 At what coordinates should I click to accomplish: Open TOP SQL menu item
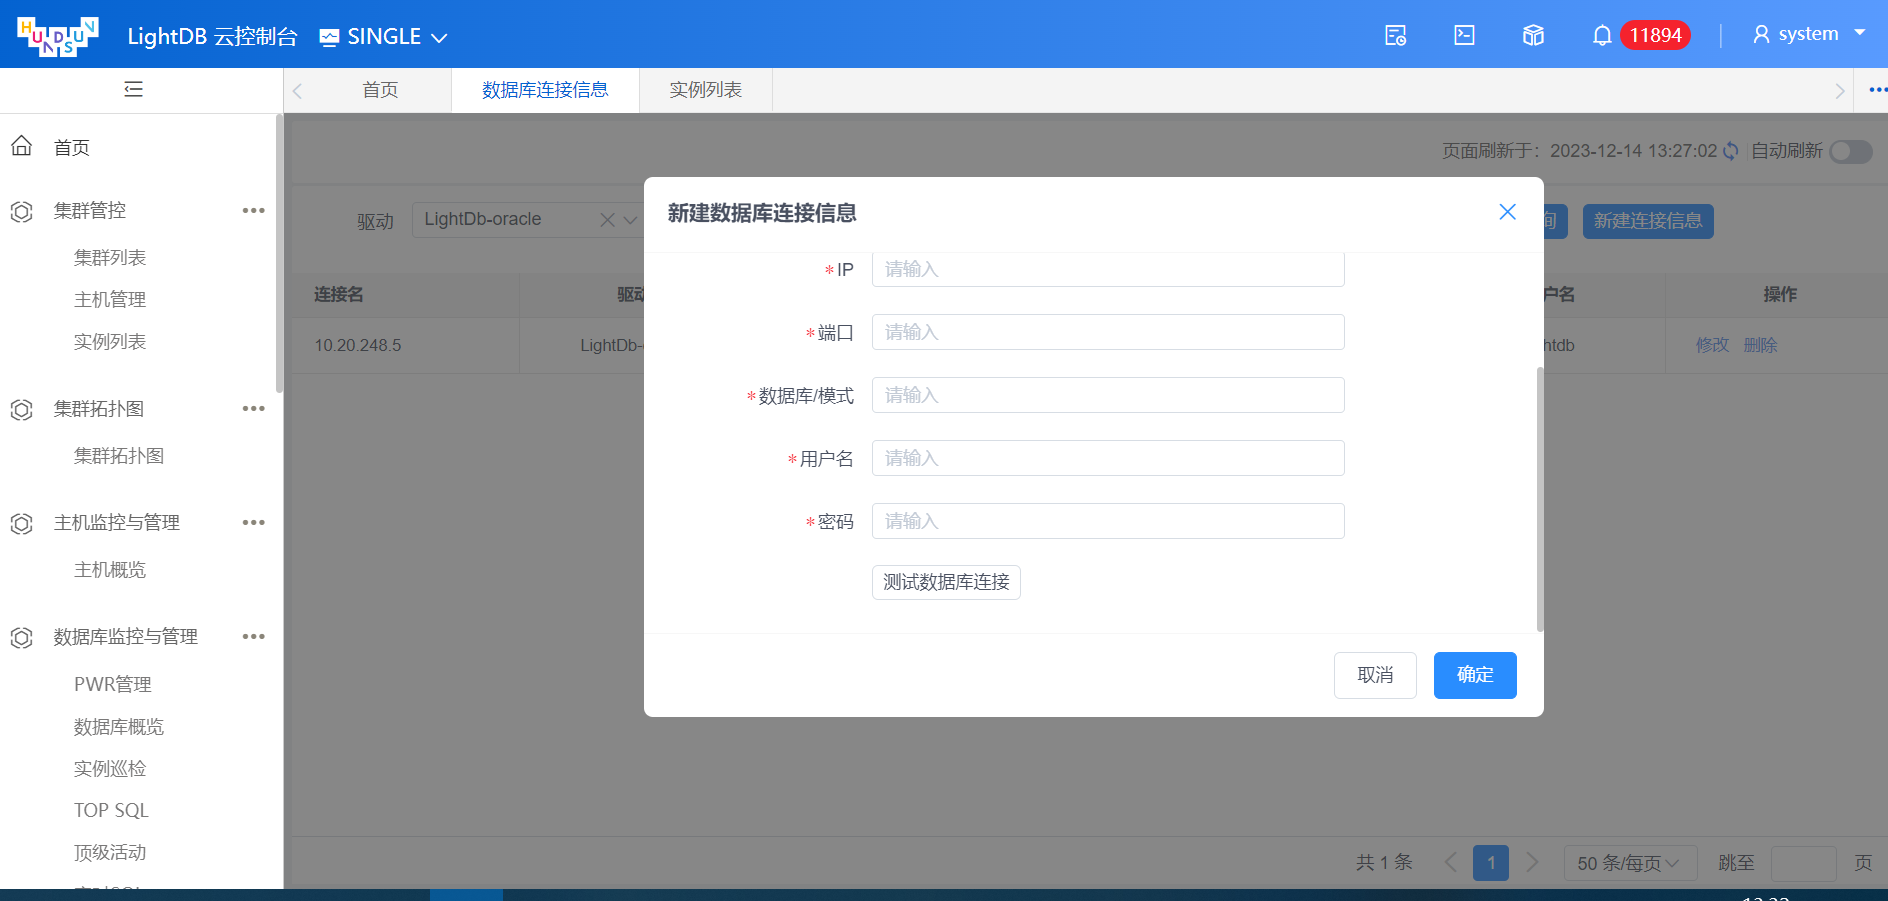pyautogui.click(x=111, y=811)
